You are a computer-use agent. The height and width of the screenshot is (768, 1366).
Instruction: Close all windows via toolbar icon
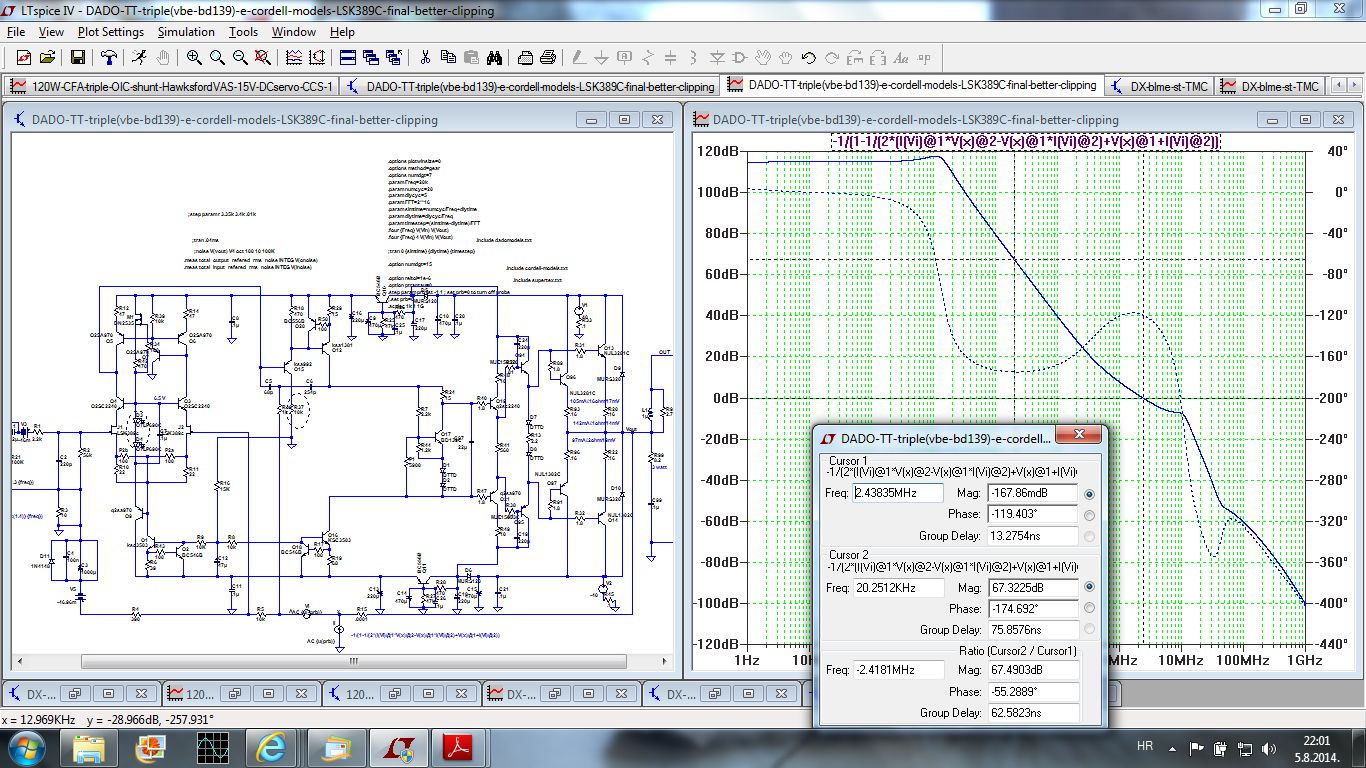[x=395, y=57]
